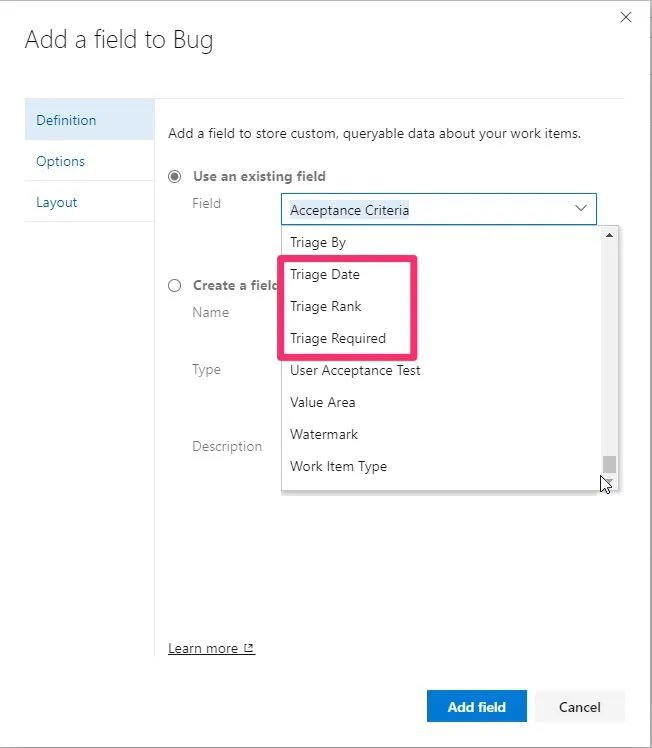Switch to the Layout tab

[x=56, y=202]
